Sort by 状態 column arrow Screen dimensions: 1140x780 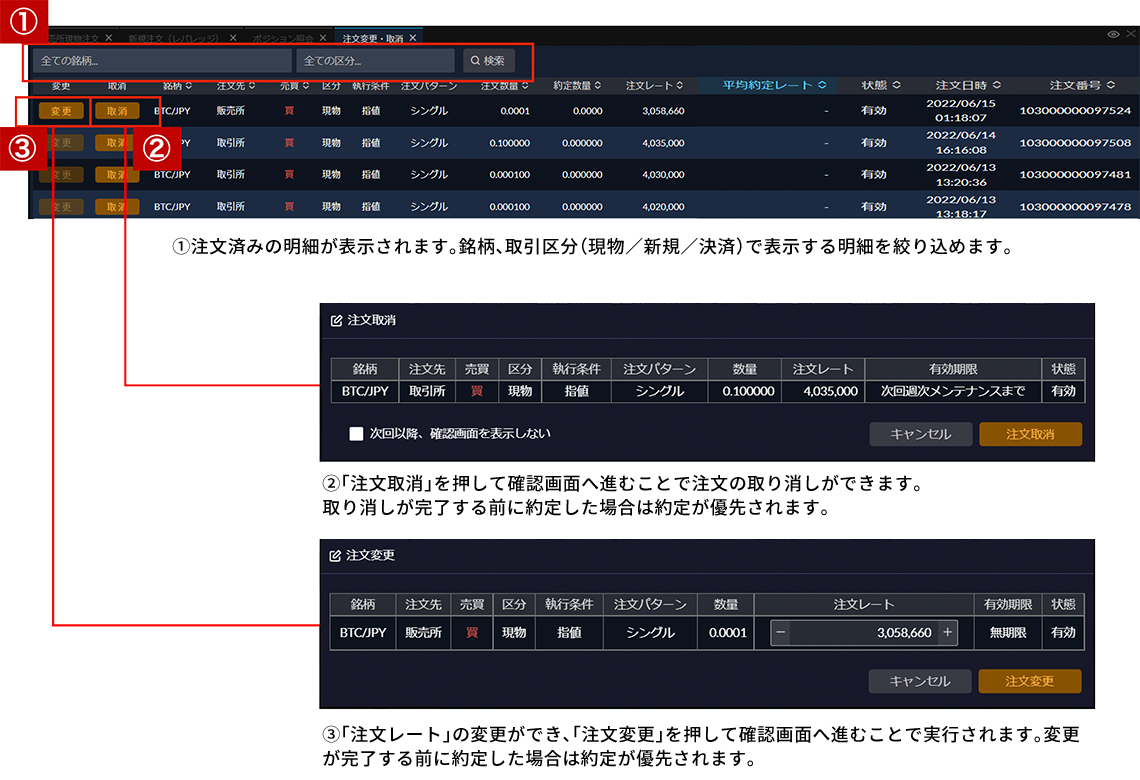(x=896, y=85)
